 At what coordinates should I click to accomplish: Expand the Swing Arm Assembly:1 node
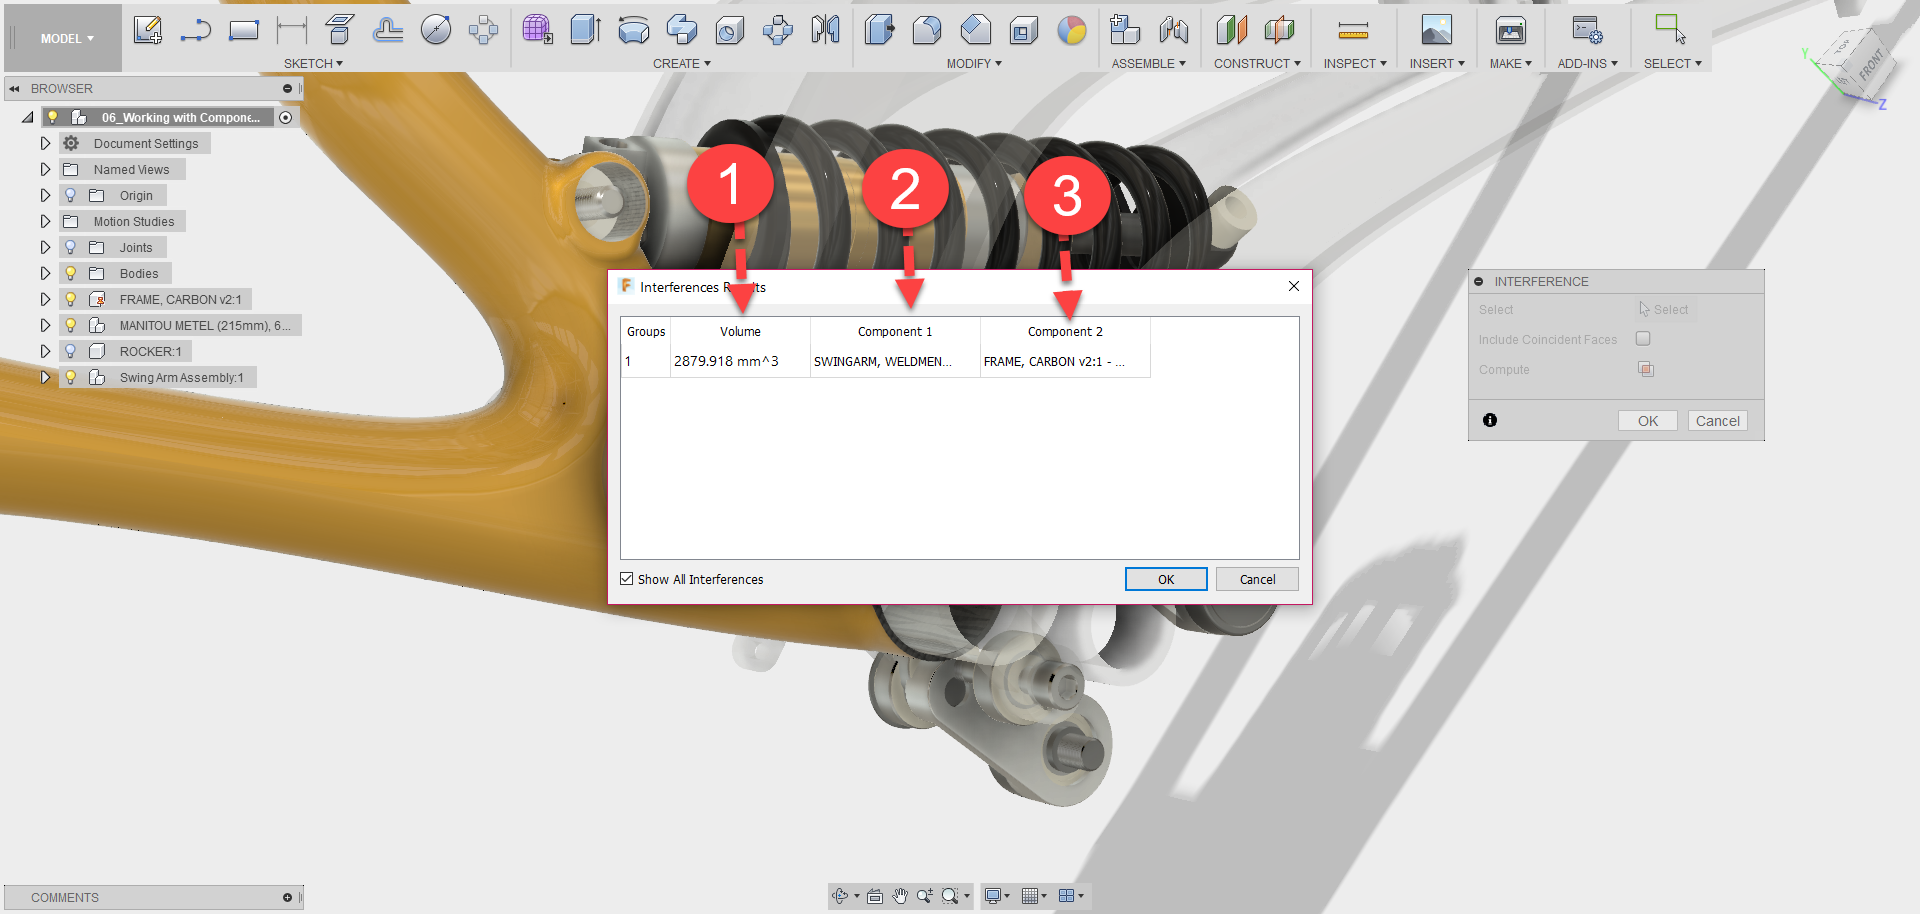45,377
